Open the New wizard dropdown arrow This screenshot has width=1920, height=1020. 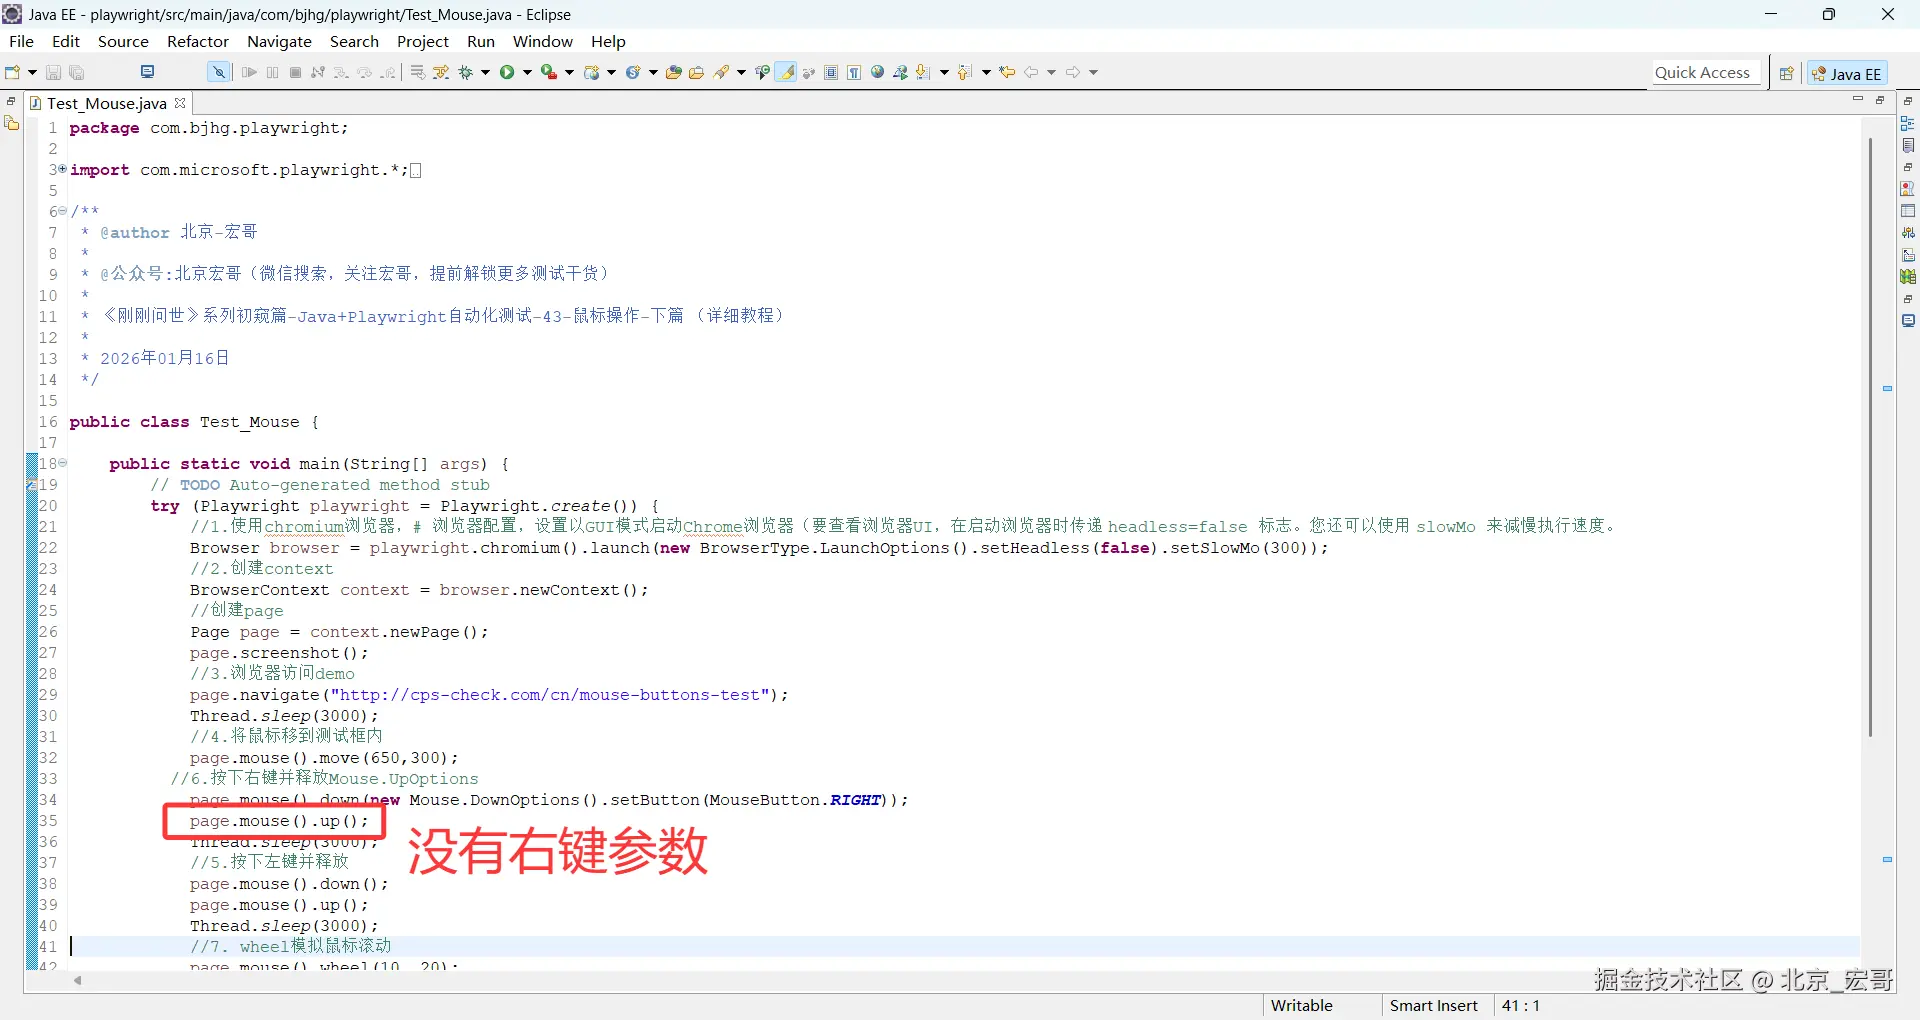coord(32,72)
